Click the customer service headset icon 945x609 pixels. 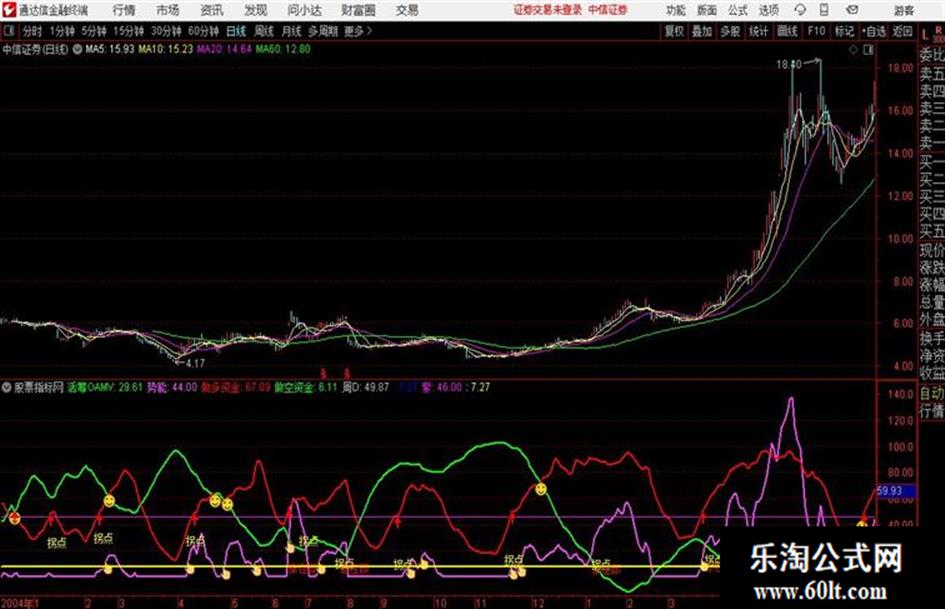(800, 10)
